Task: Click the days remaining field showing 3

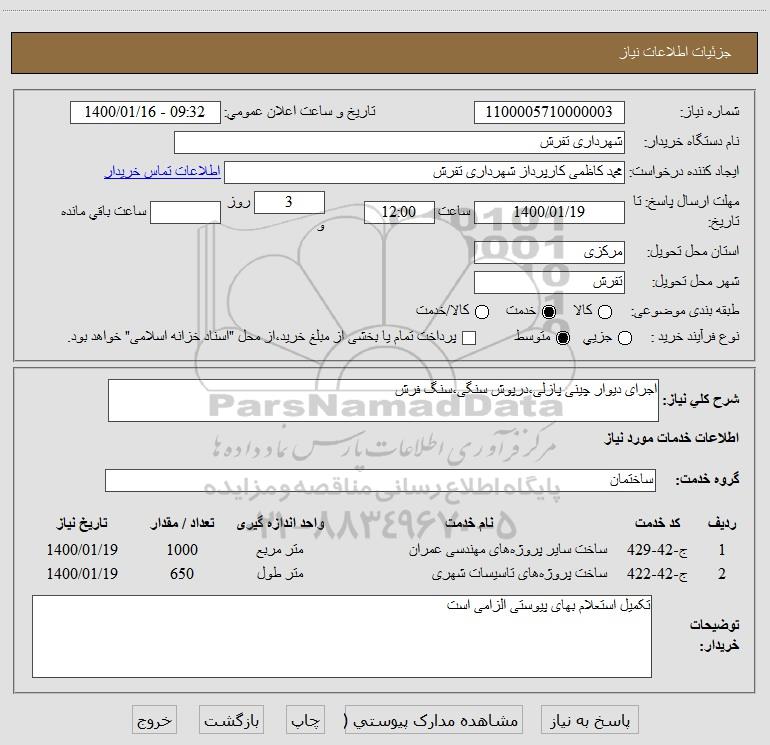Action: (289, 202)
